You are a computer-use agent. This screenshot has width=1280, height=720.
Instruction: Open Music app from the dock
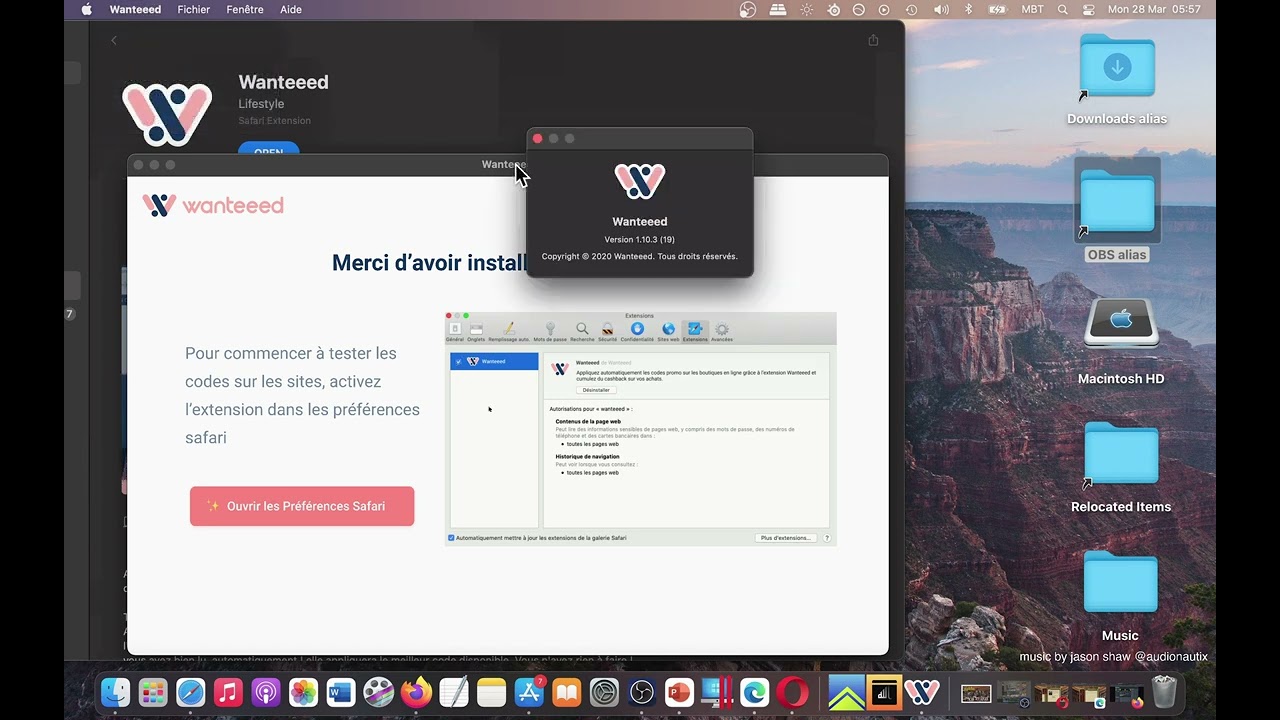(228, 692)
